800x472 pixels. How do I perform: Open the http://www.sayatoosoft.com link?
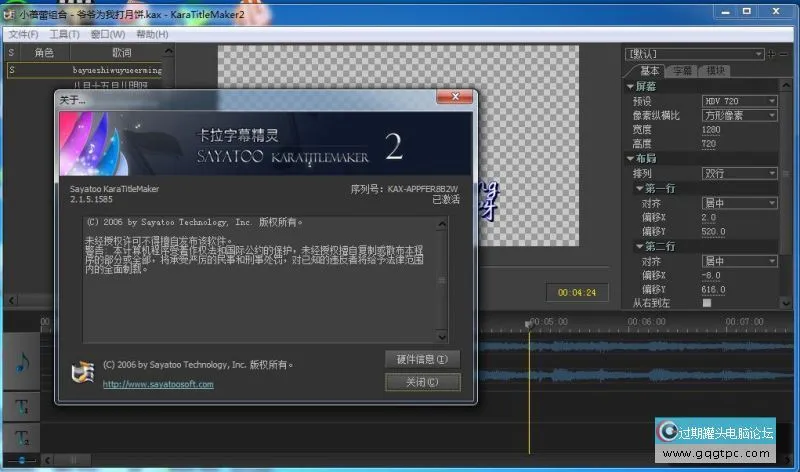[158, 384]
